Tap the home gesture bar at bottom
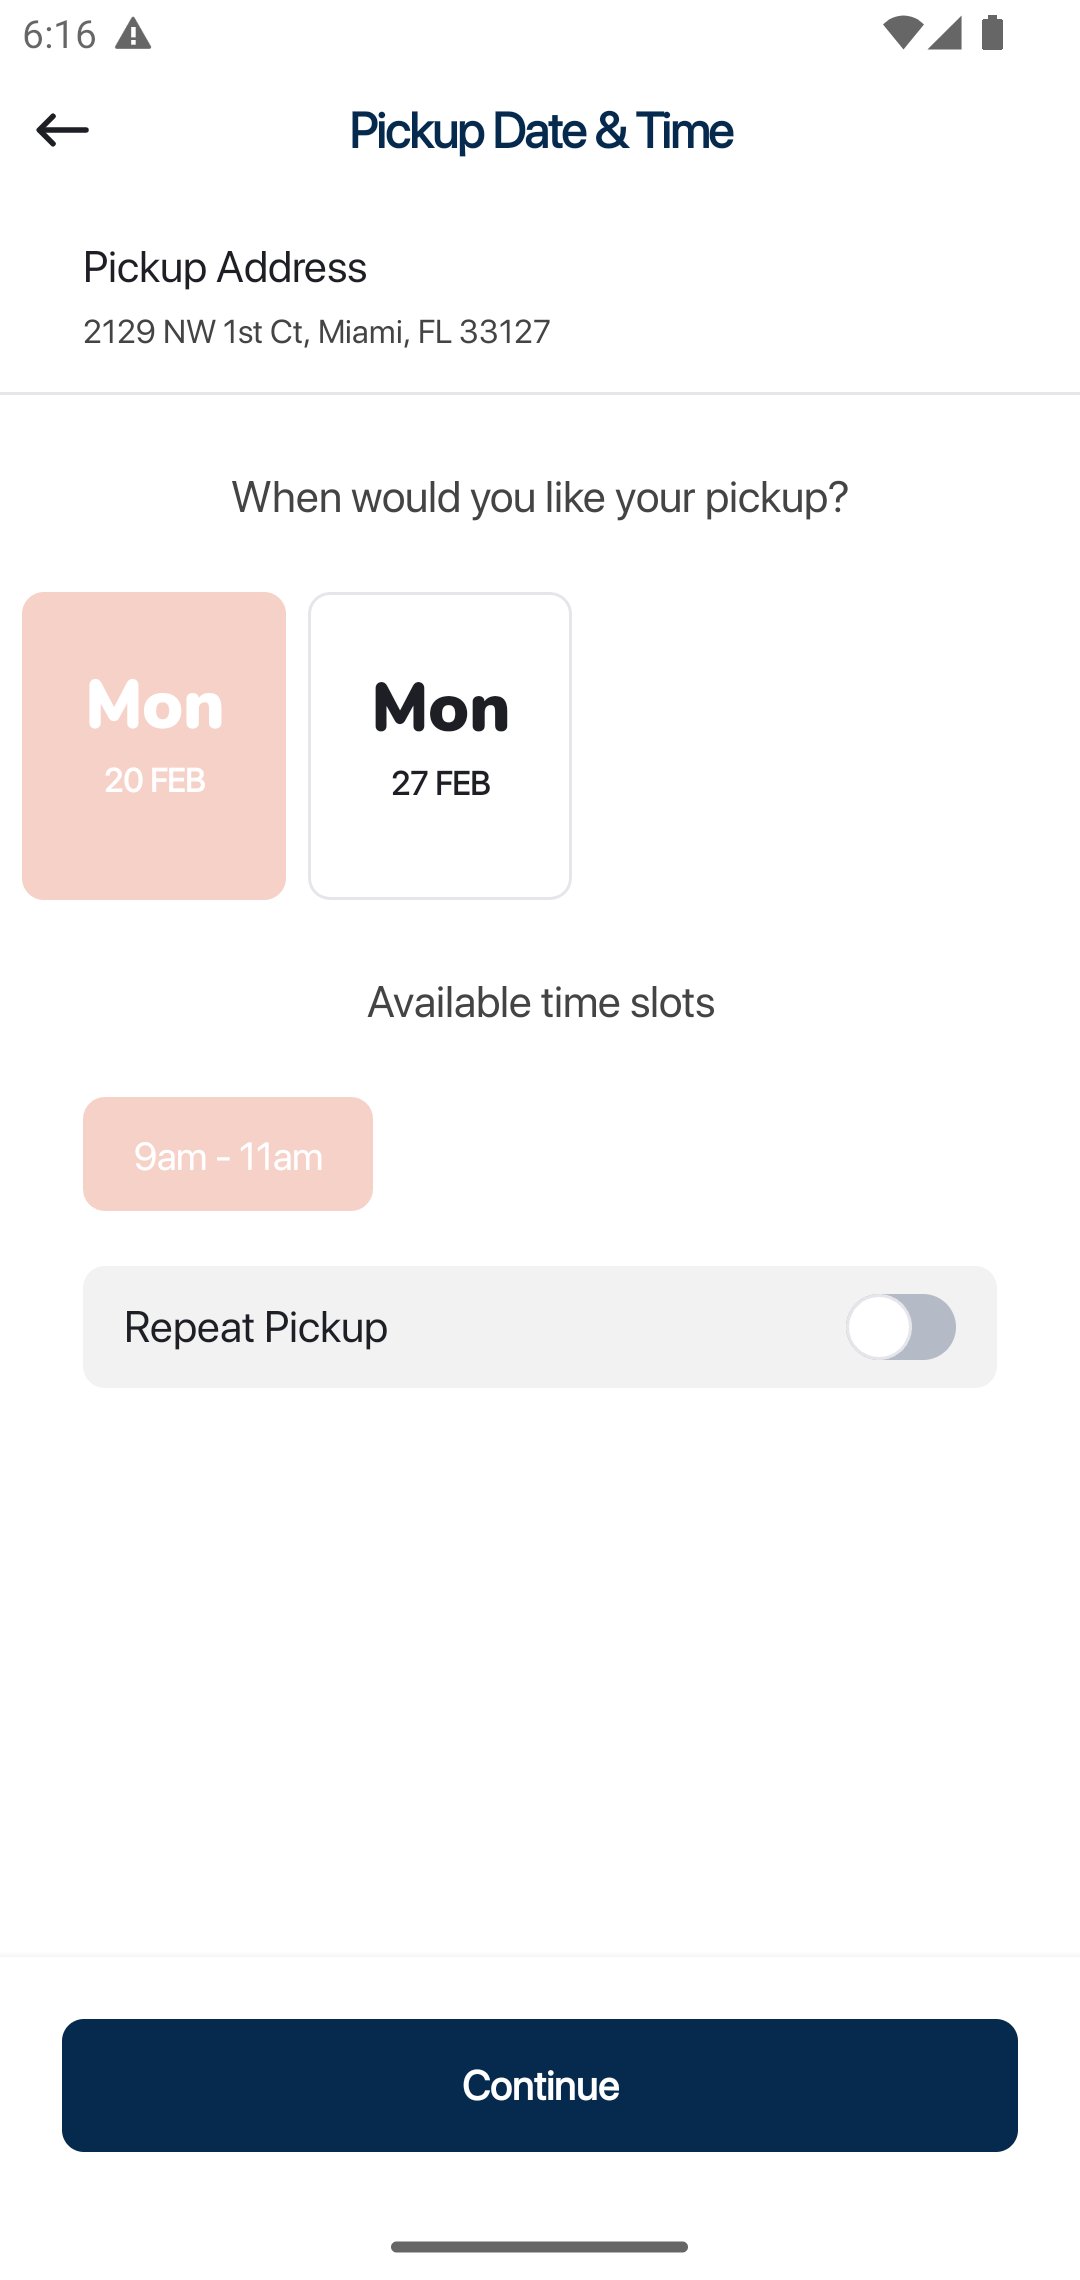Screen dimensions: 1080x2280 [x=539, y=2246]
